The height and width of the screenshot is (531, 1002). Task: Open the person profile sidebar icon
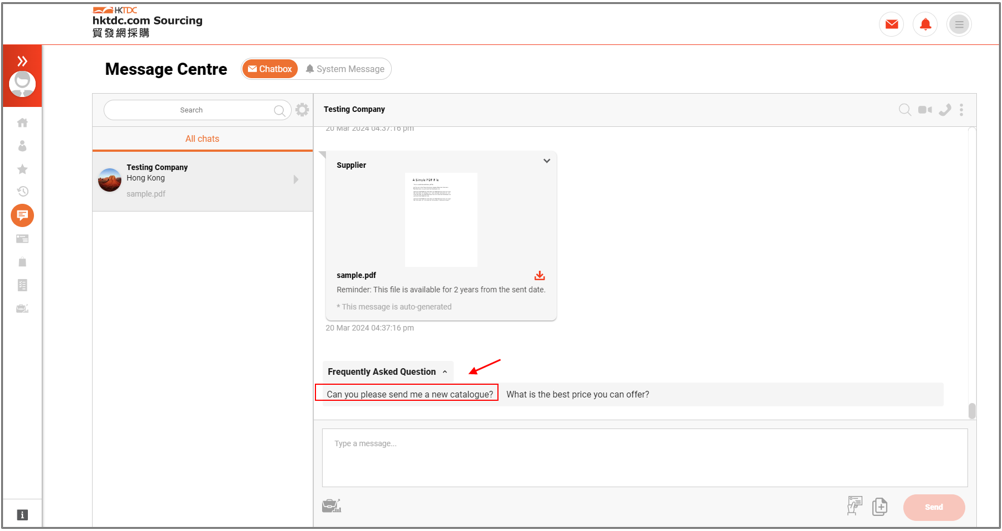pos(22,146)
